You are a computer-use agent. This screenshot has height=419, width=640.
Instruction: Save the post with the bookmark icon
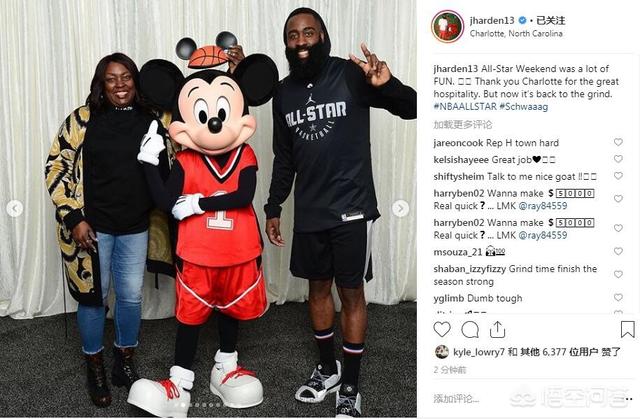point(627,329)
